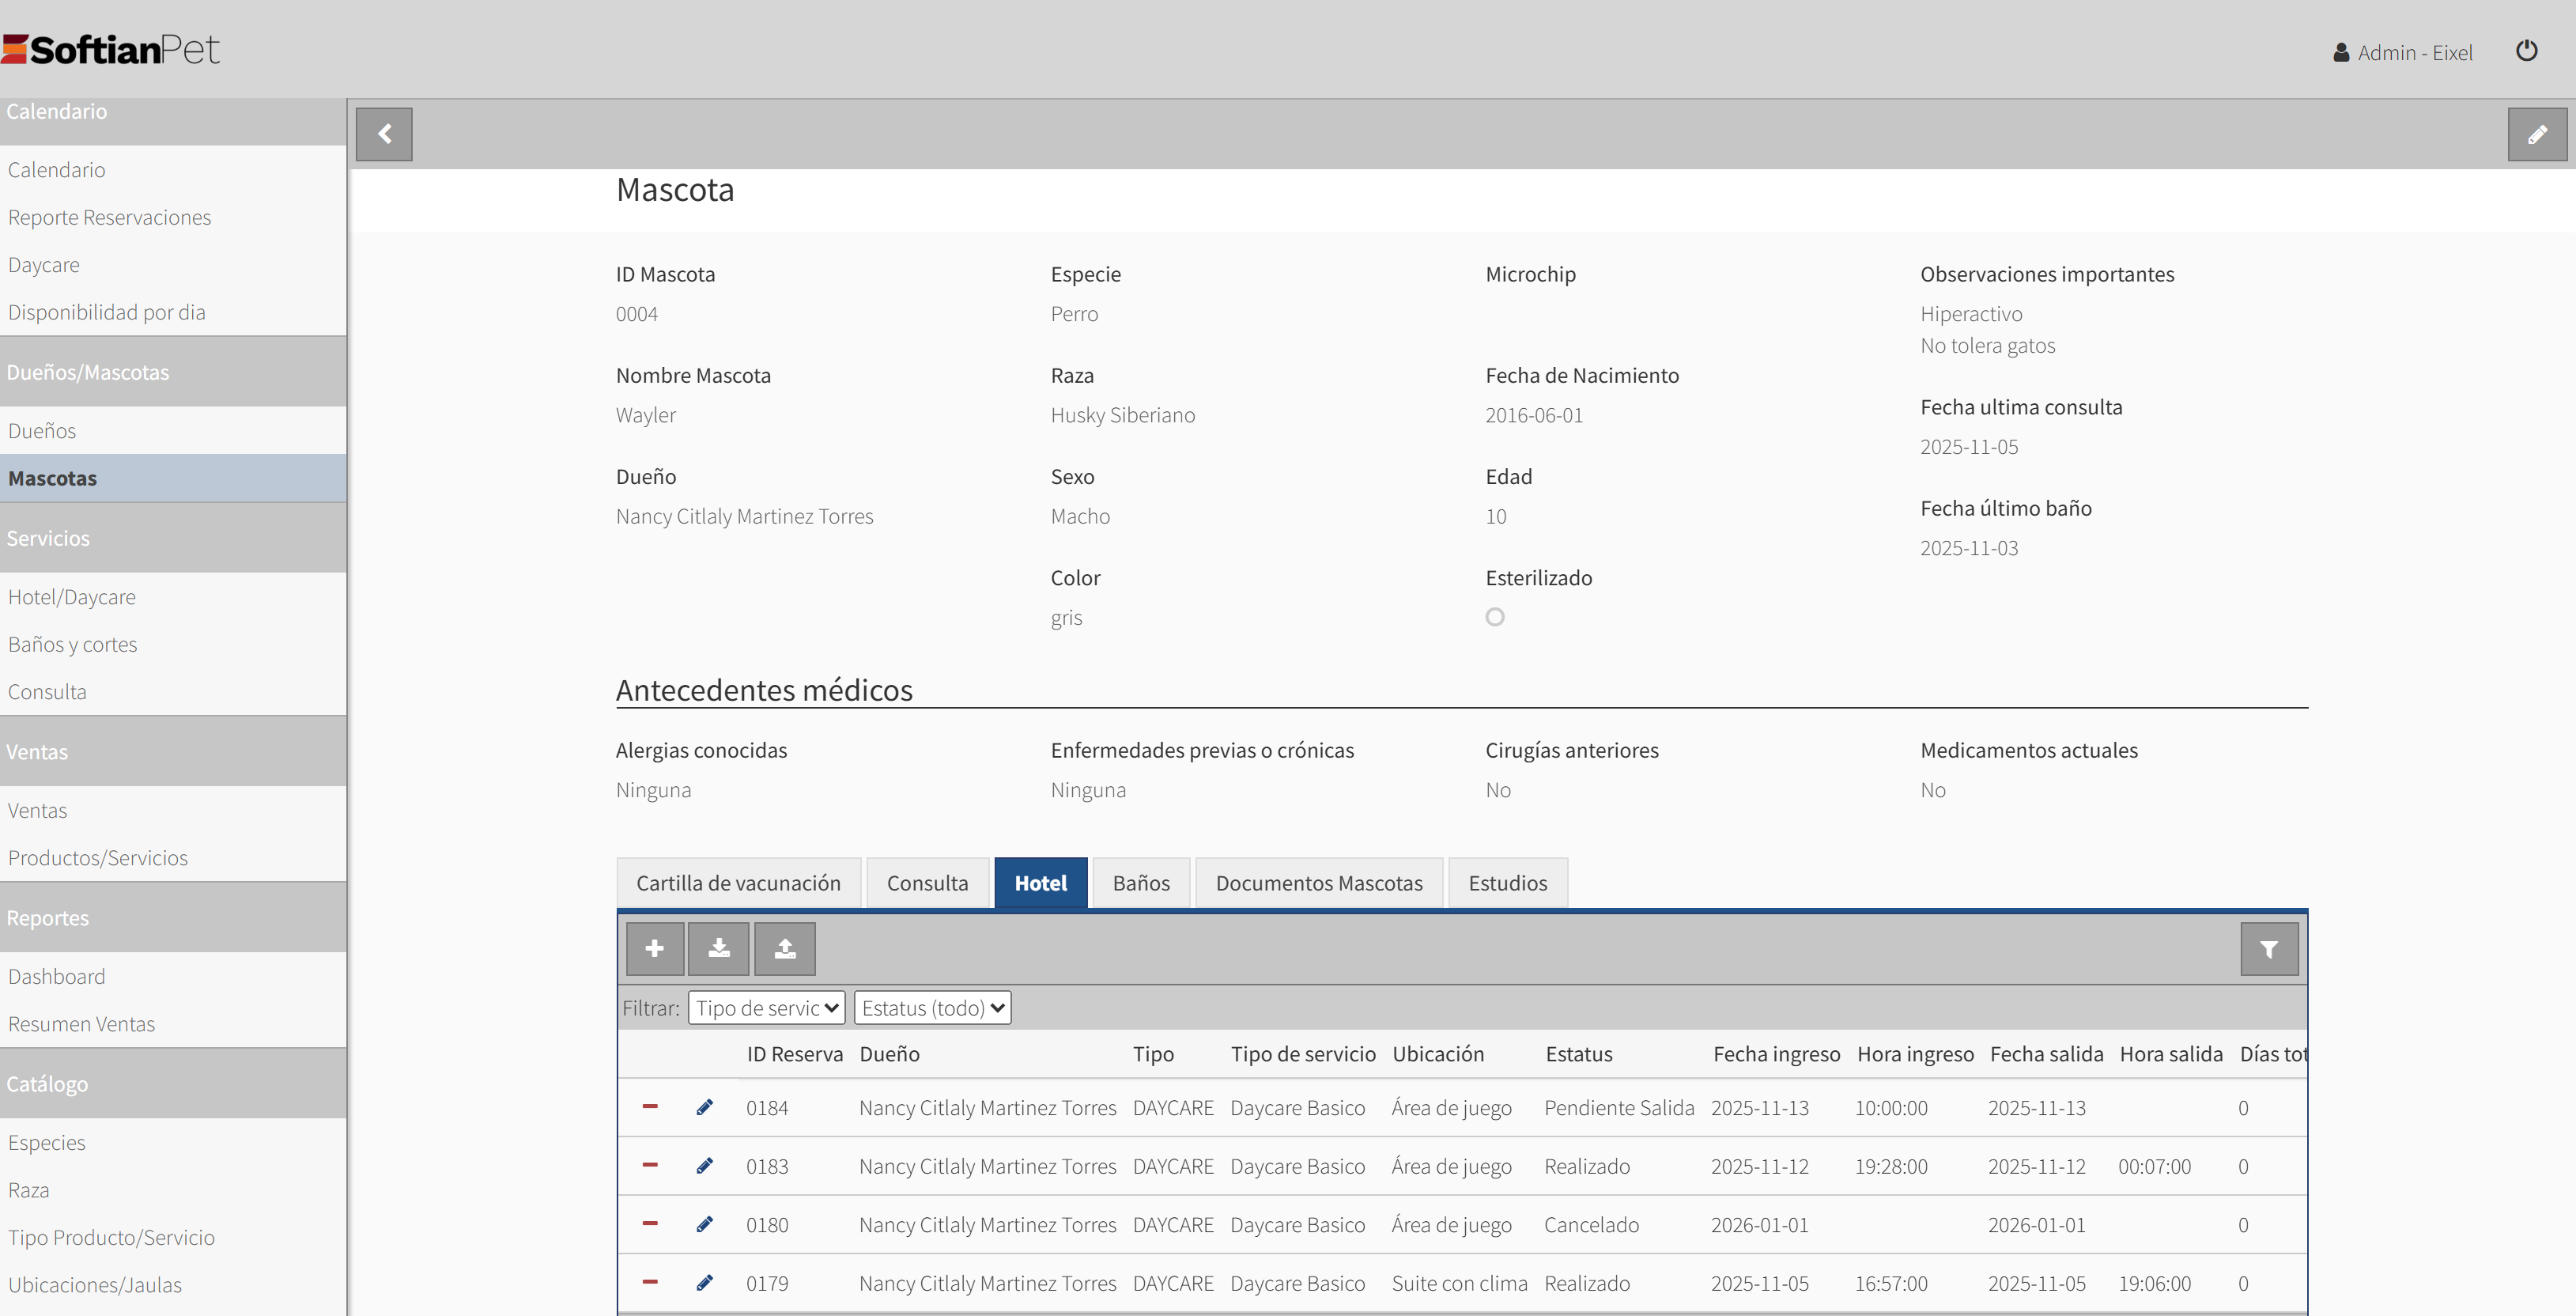Click the download icon in the hotel toolbar

(718, 948)
